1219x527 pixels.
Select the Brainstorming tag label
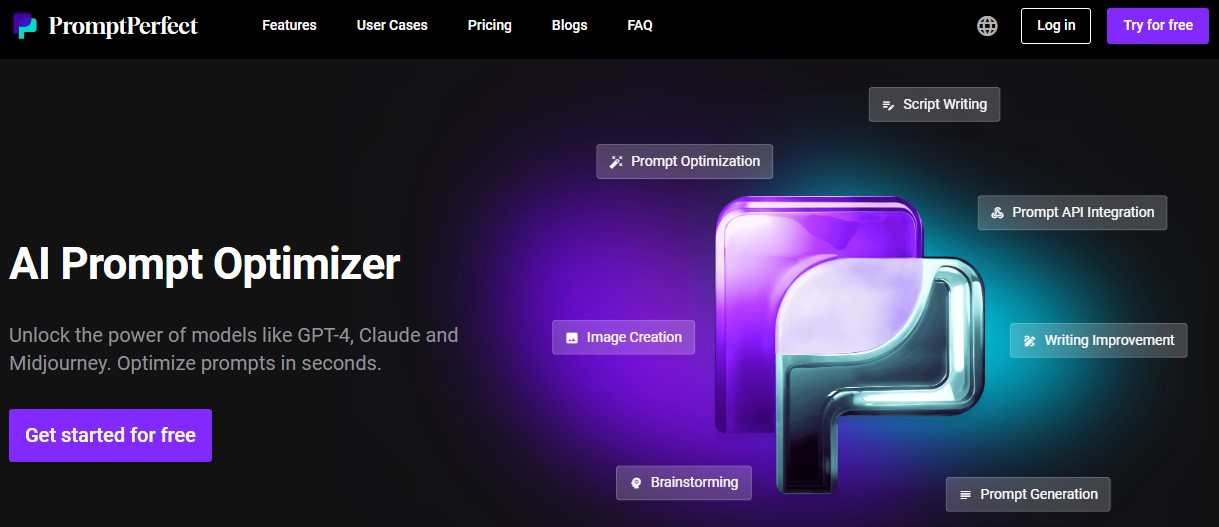click(694, 482)
